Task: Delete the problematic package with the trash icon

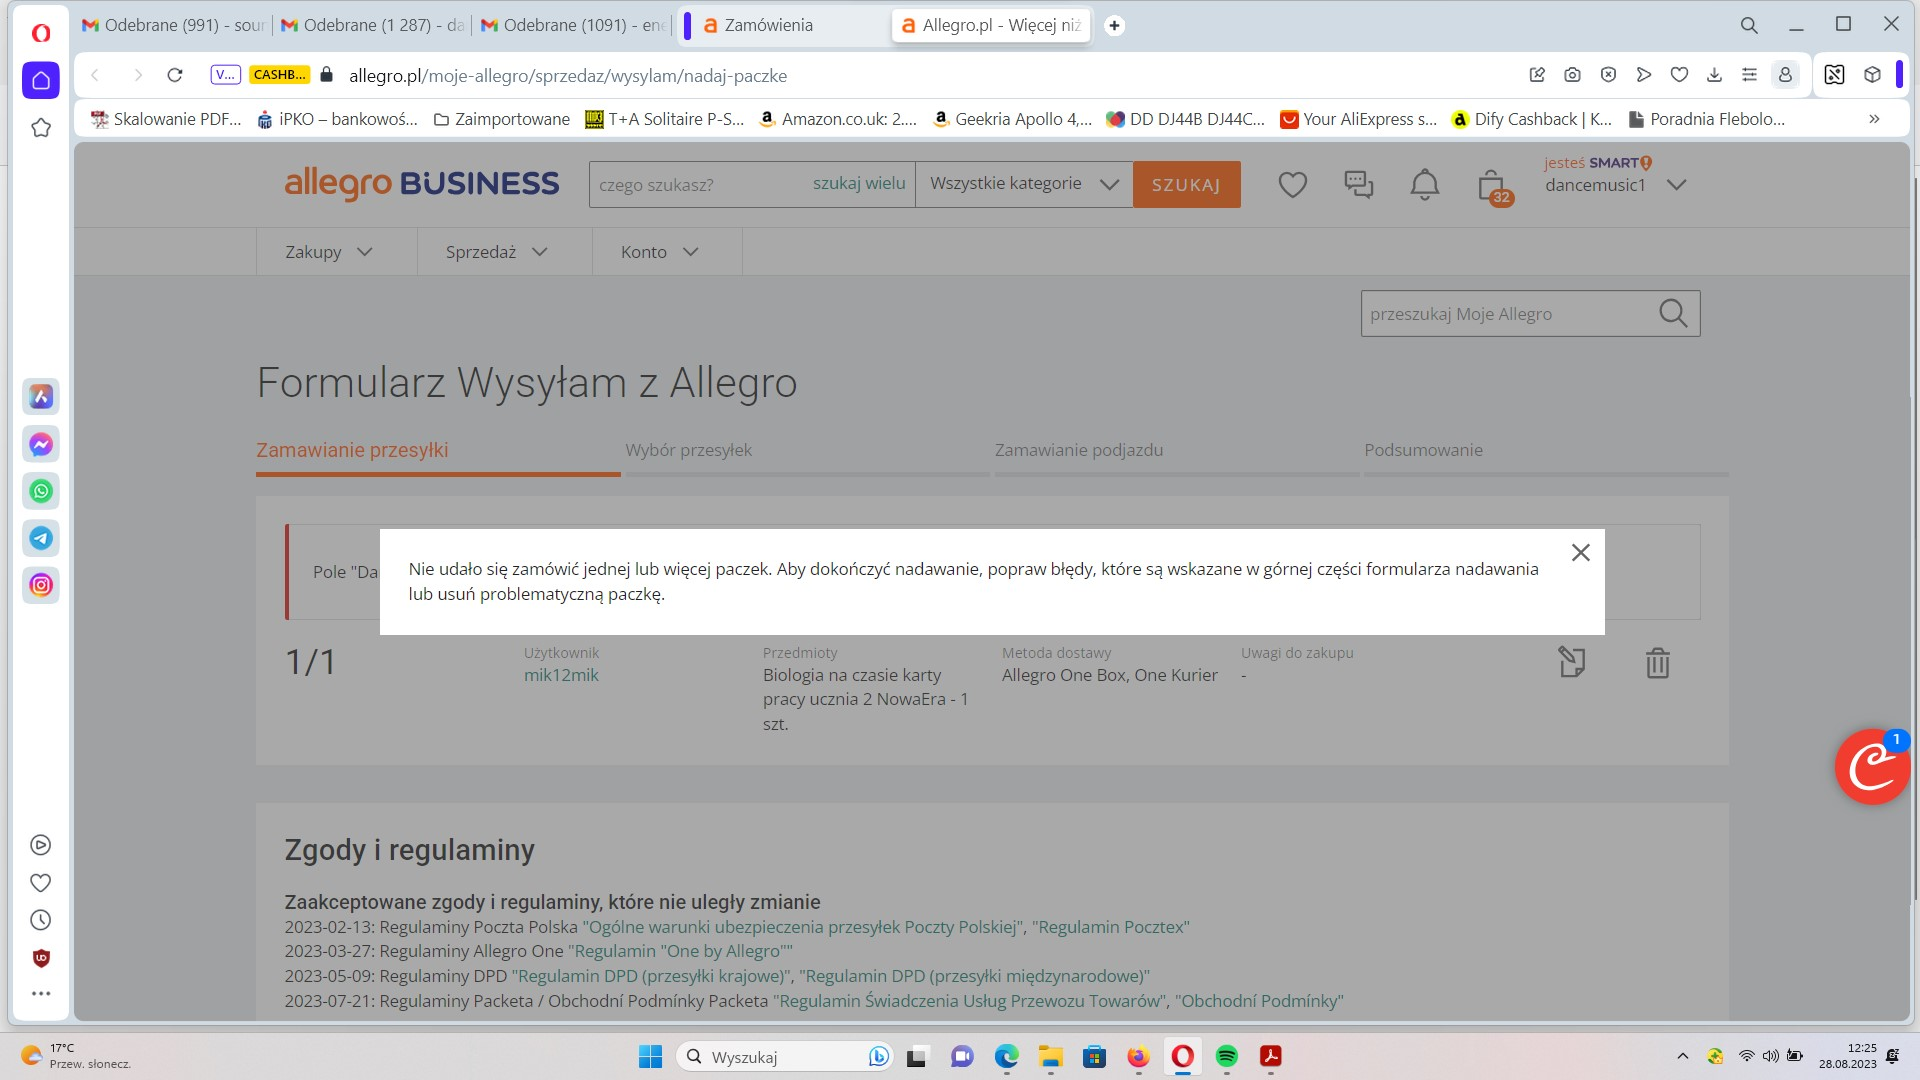Action: click(x=1658, y=662)
